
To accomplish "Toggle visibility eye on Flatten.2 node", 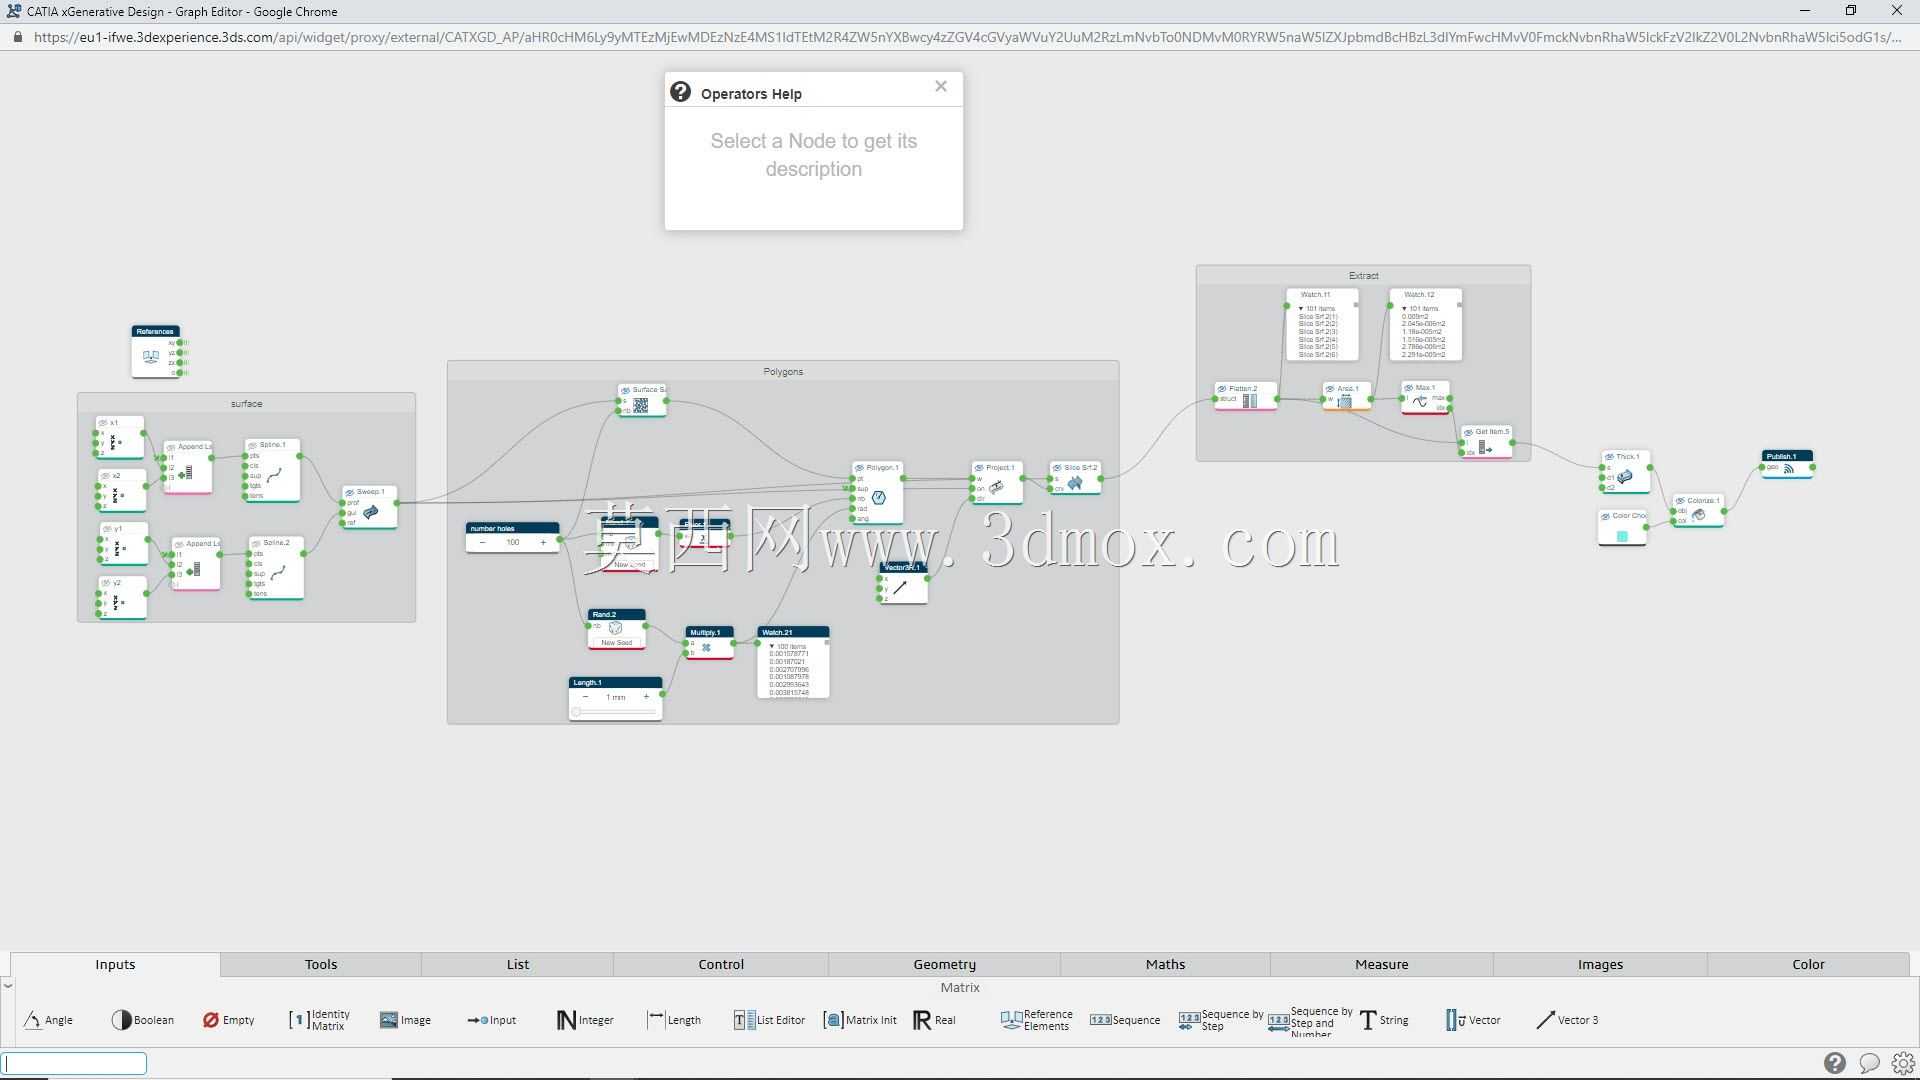I will pyautogui.click(x=1222, y=388).
